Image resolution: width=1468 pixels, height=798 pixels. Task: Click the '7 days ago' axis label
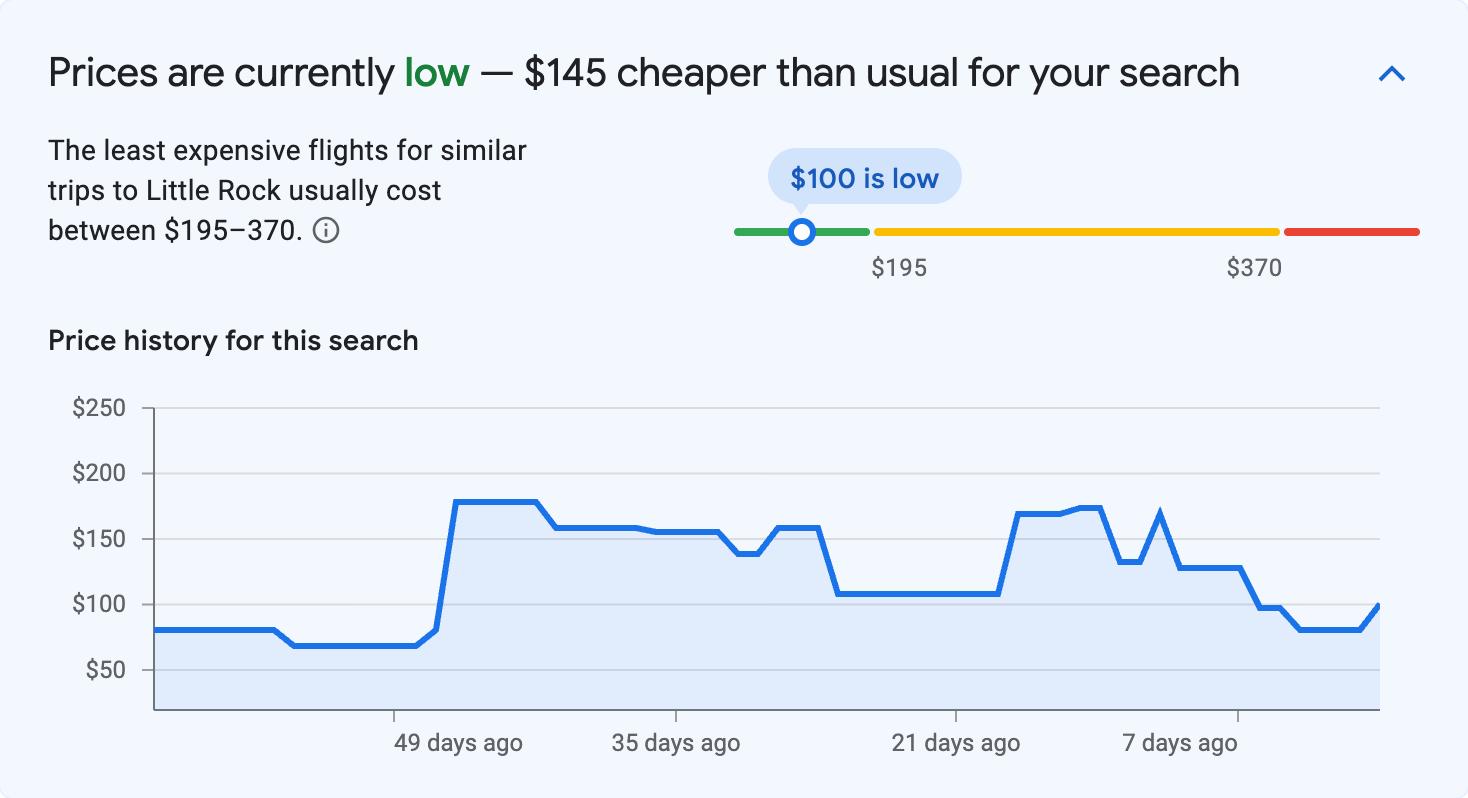[1178, 743]
